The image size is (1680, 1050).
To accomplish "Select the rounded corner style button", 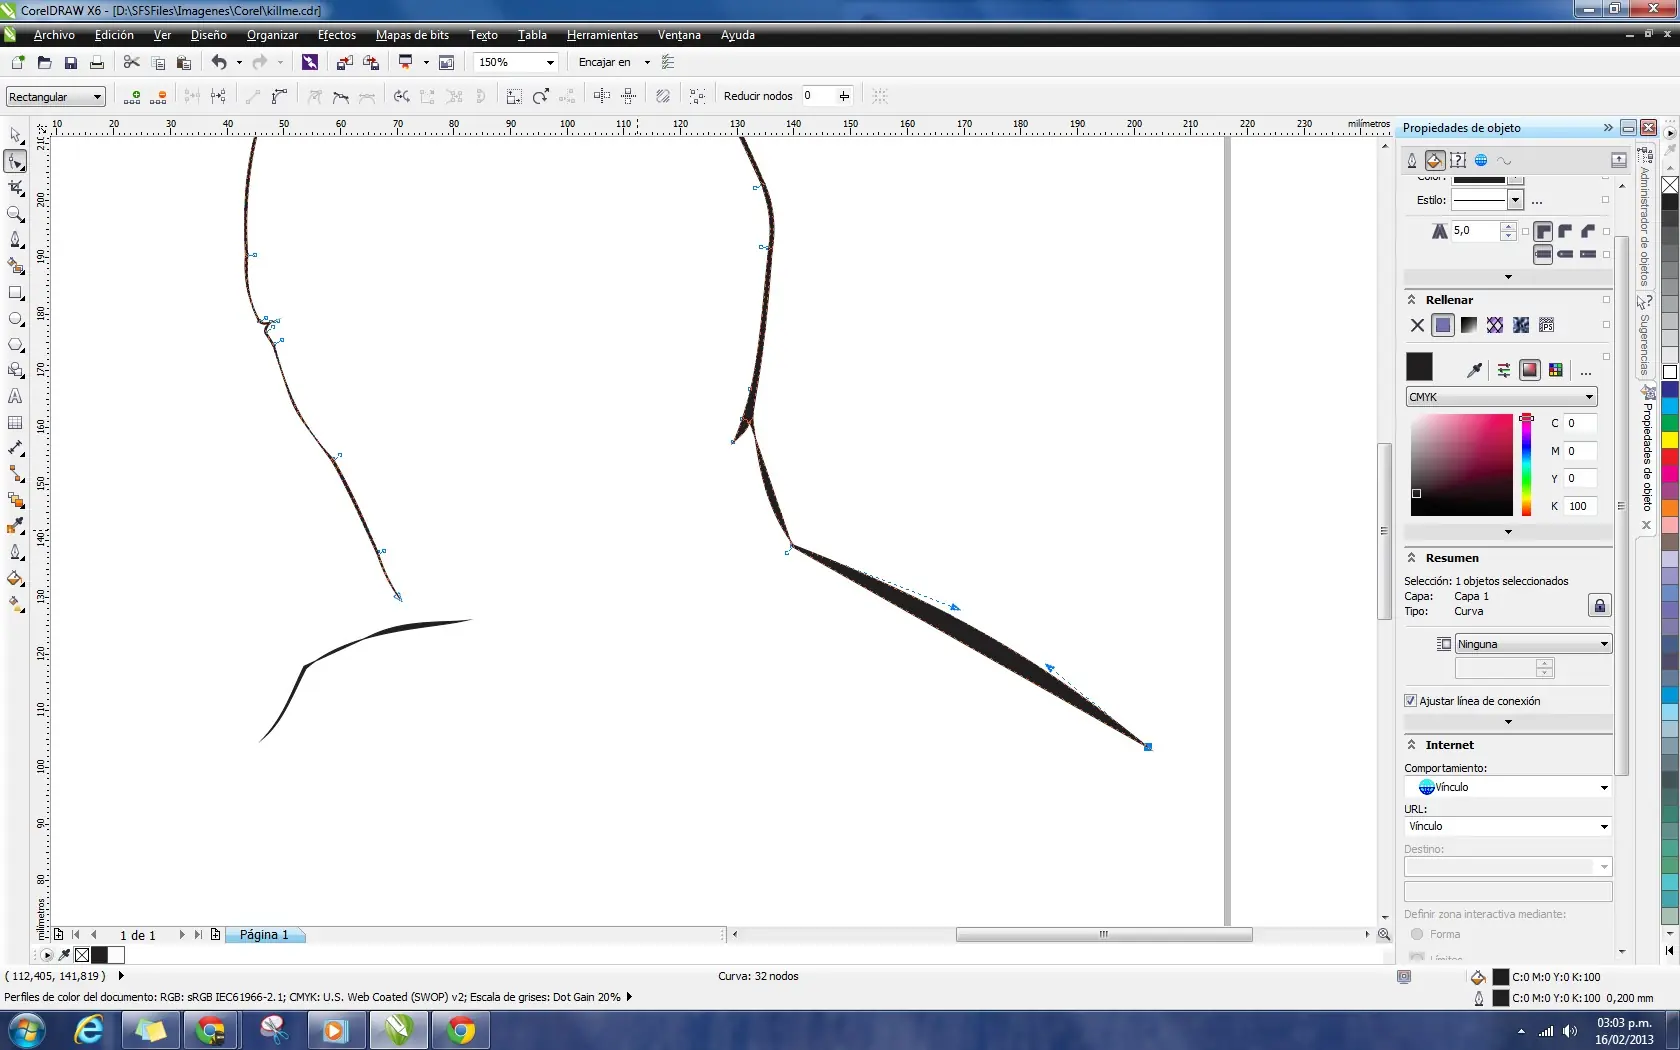I will (x=1566, y=231).
